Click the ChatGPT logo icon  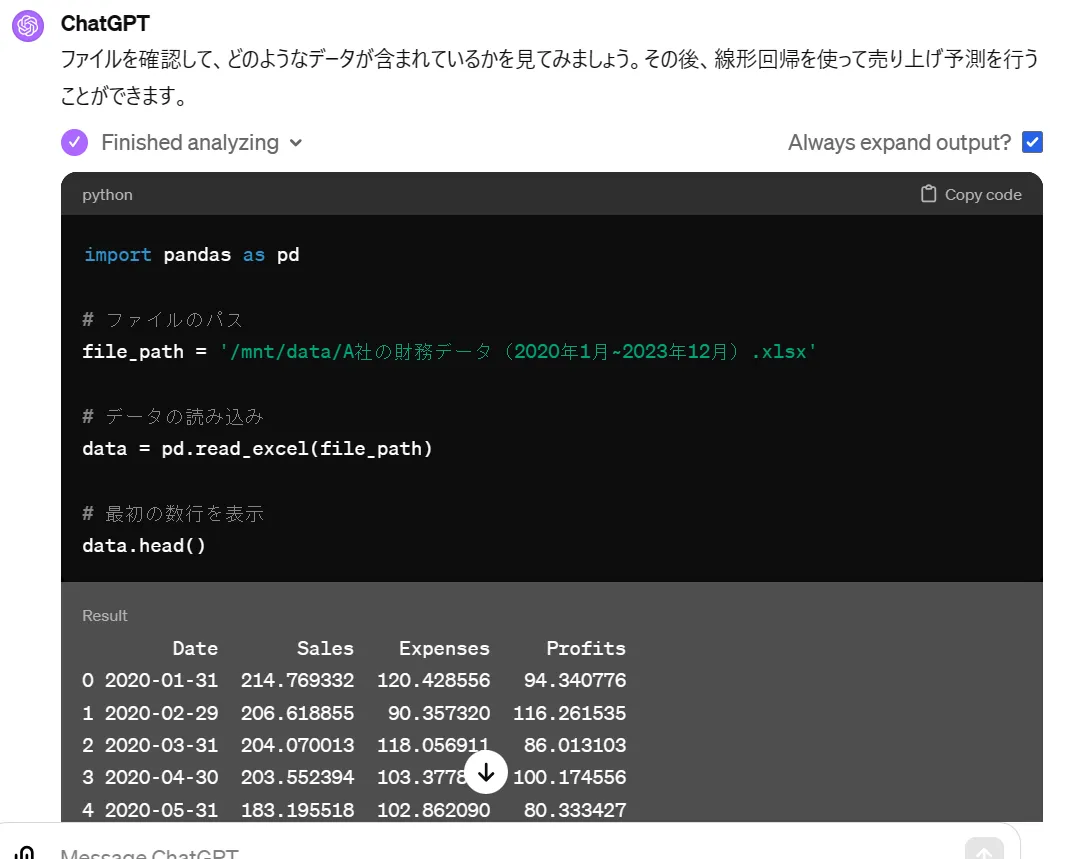[x=26, y=24]
